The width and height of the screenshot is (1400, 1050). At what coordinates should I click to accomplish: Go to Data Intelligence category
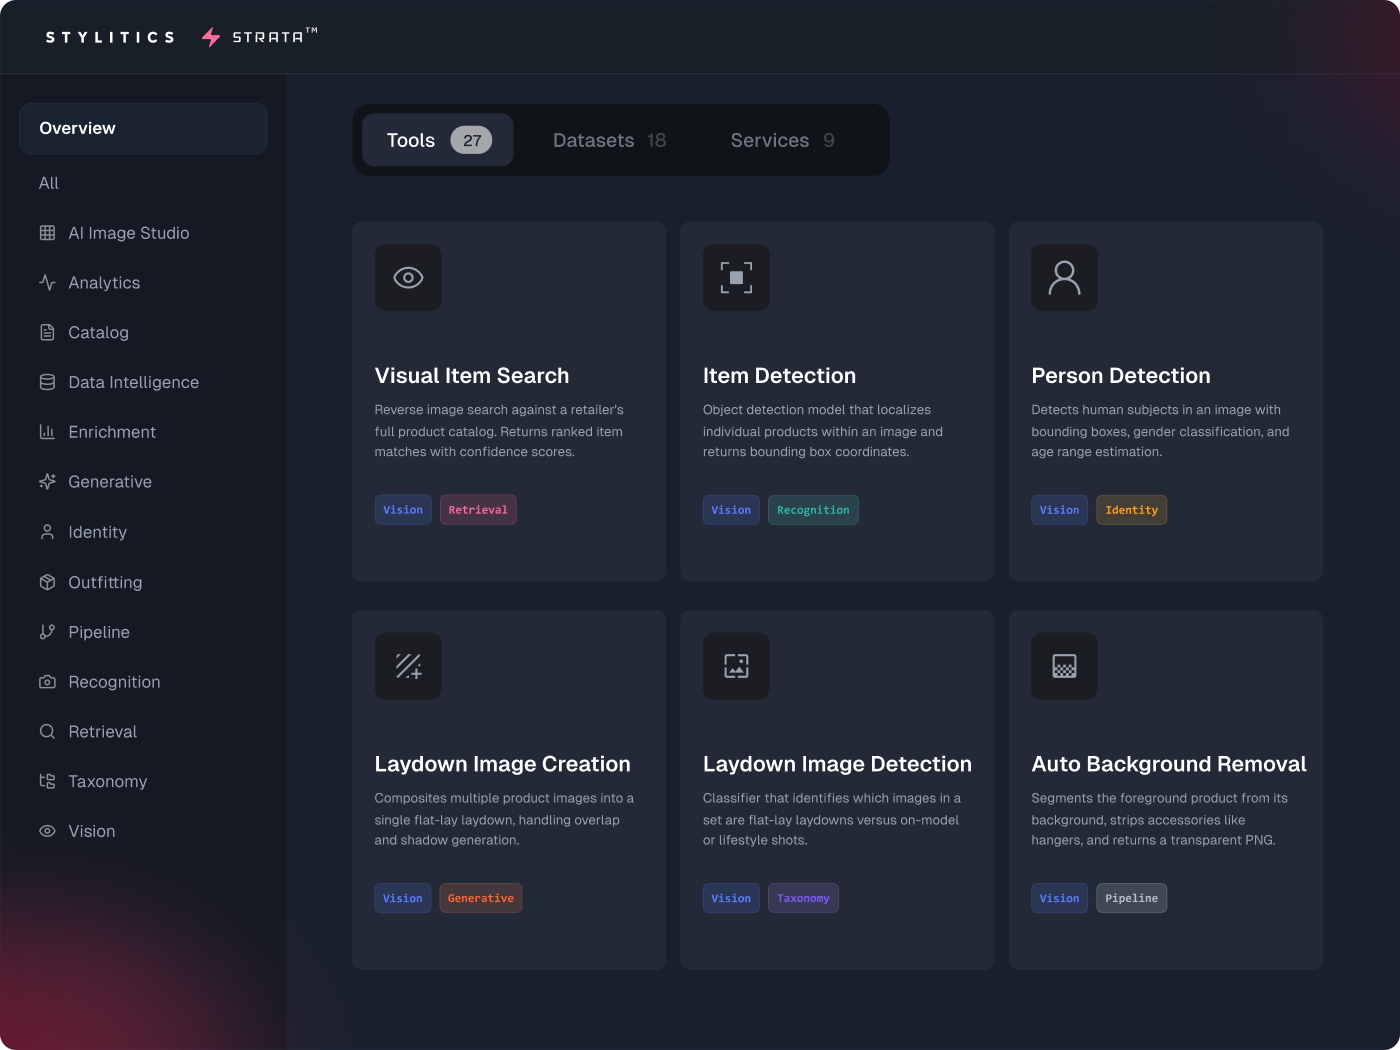tap(133, 382)
